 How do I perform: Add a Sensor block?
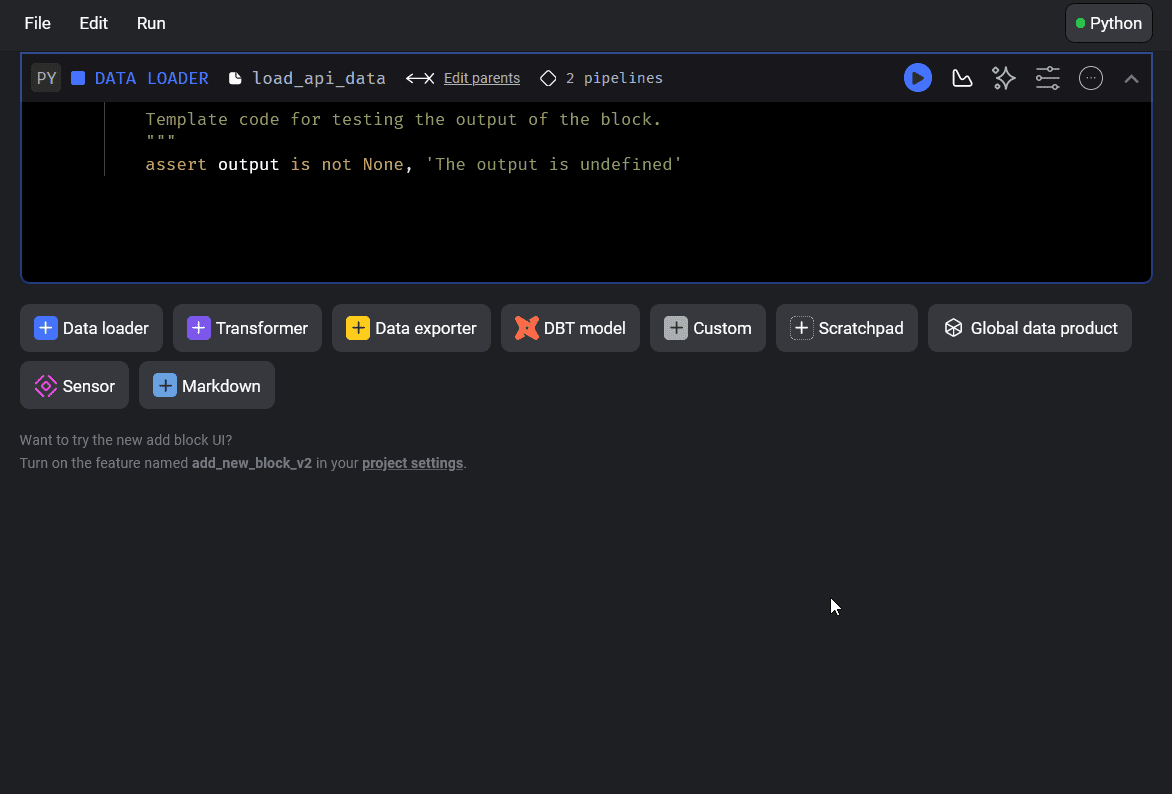point(75,386)
